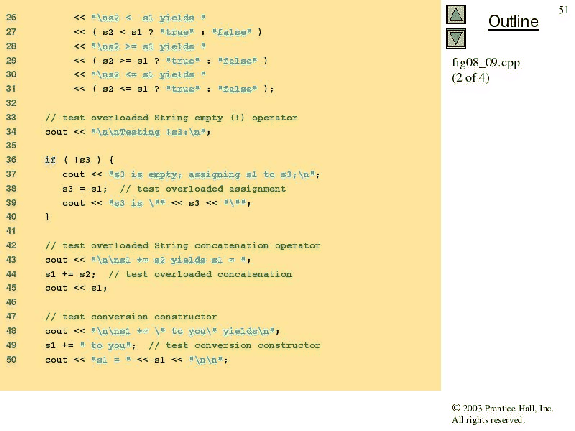The image size is (575, 431).
Task: Click the Prentice Hall copyright notice
Action: (502, 414)
